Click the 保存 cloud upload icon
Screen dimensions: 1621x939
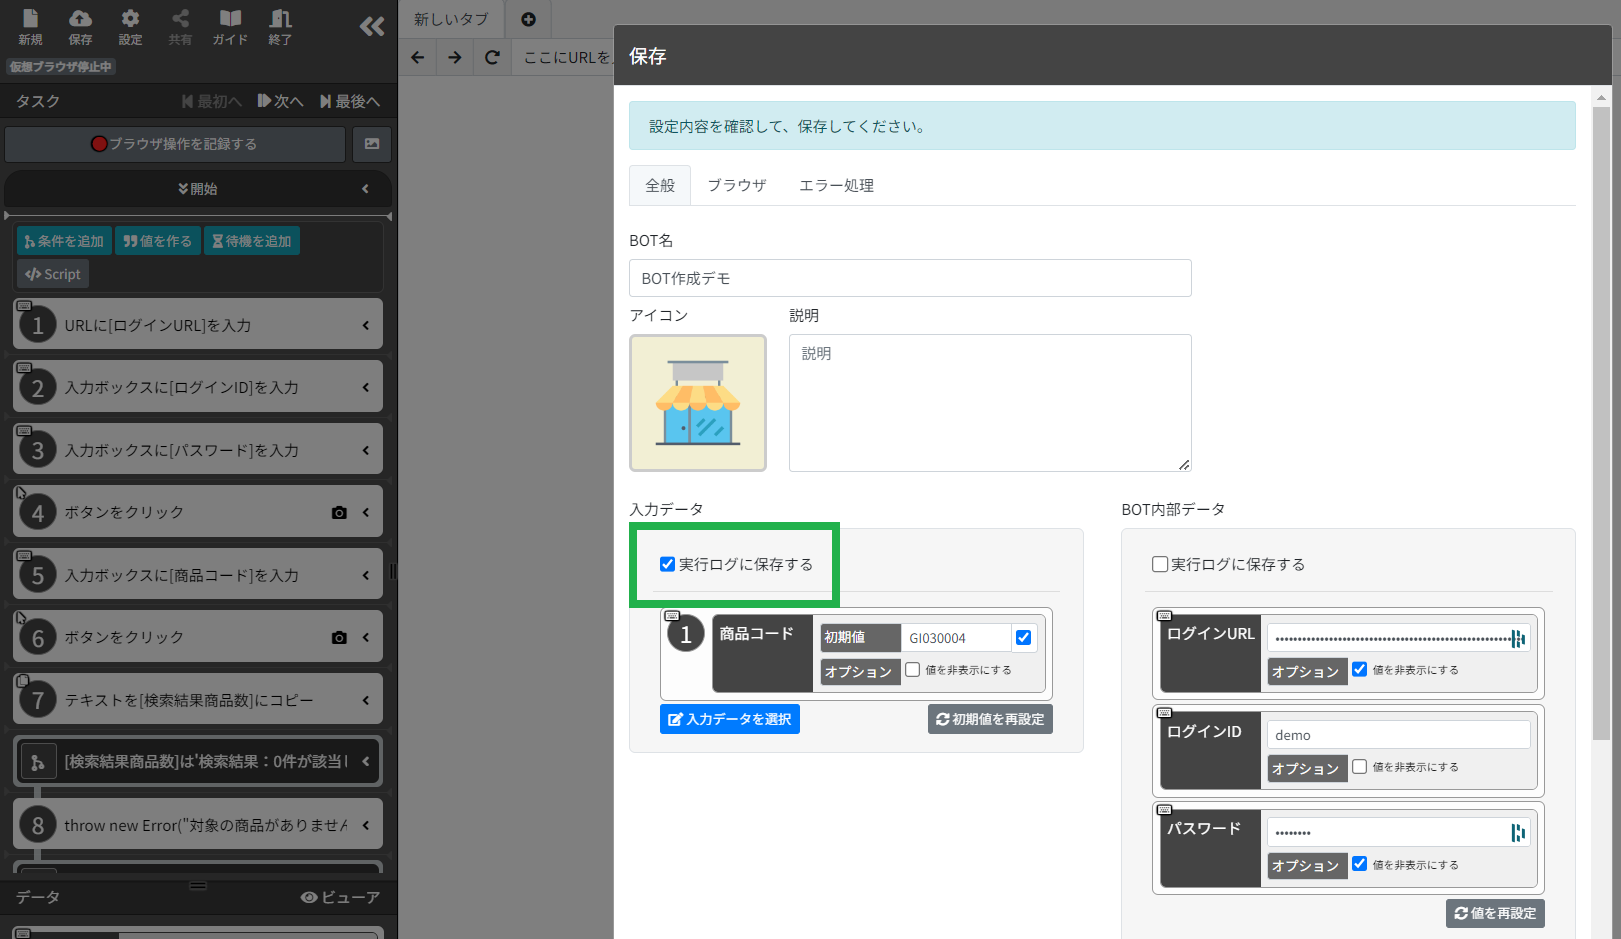click(80, 27)
